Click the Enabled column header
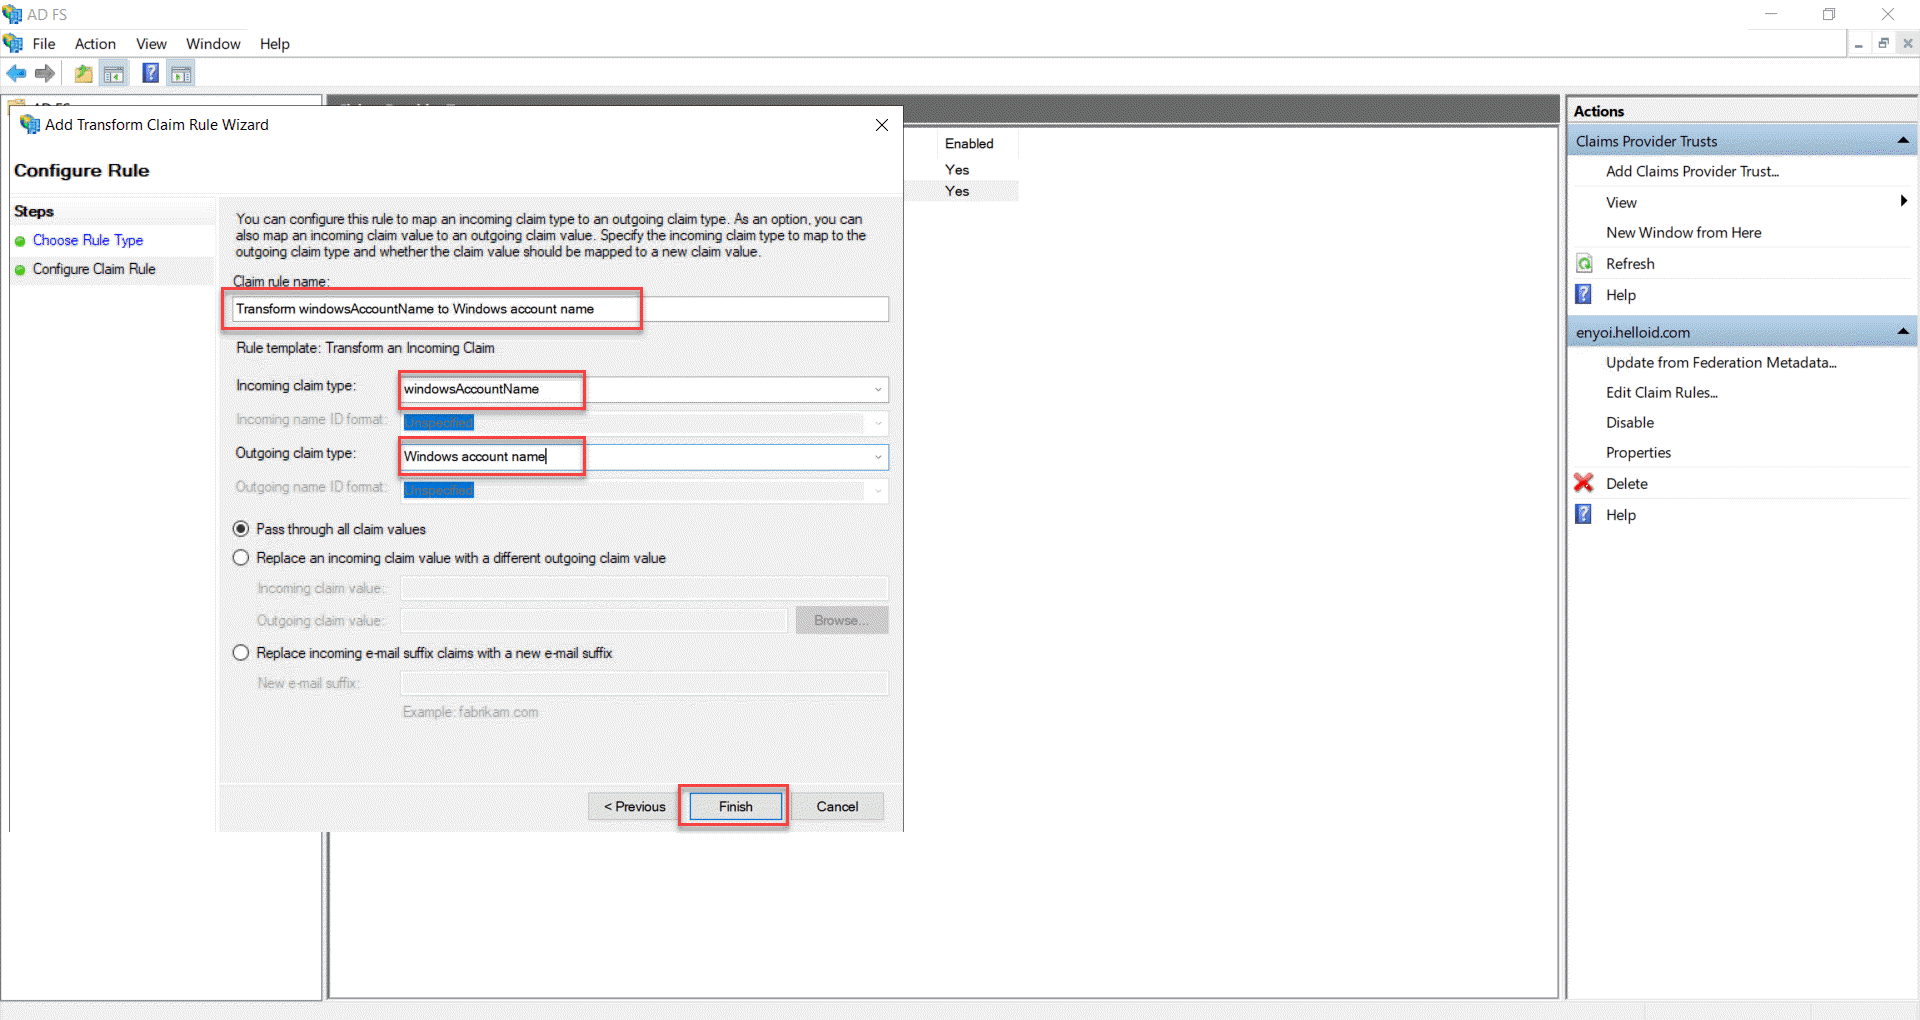1920x1020 pixels. (969, 143)
